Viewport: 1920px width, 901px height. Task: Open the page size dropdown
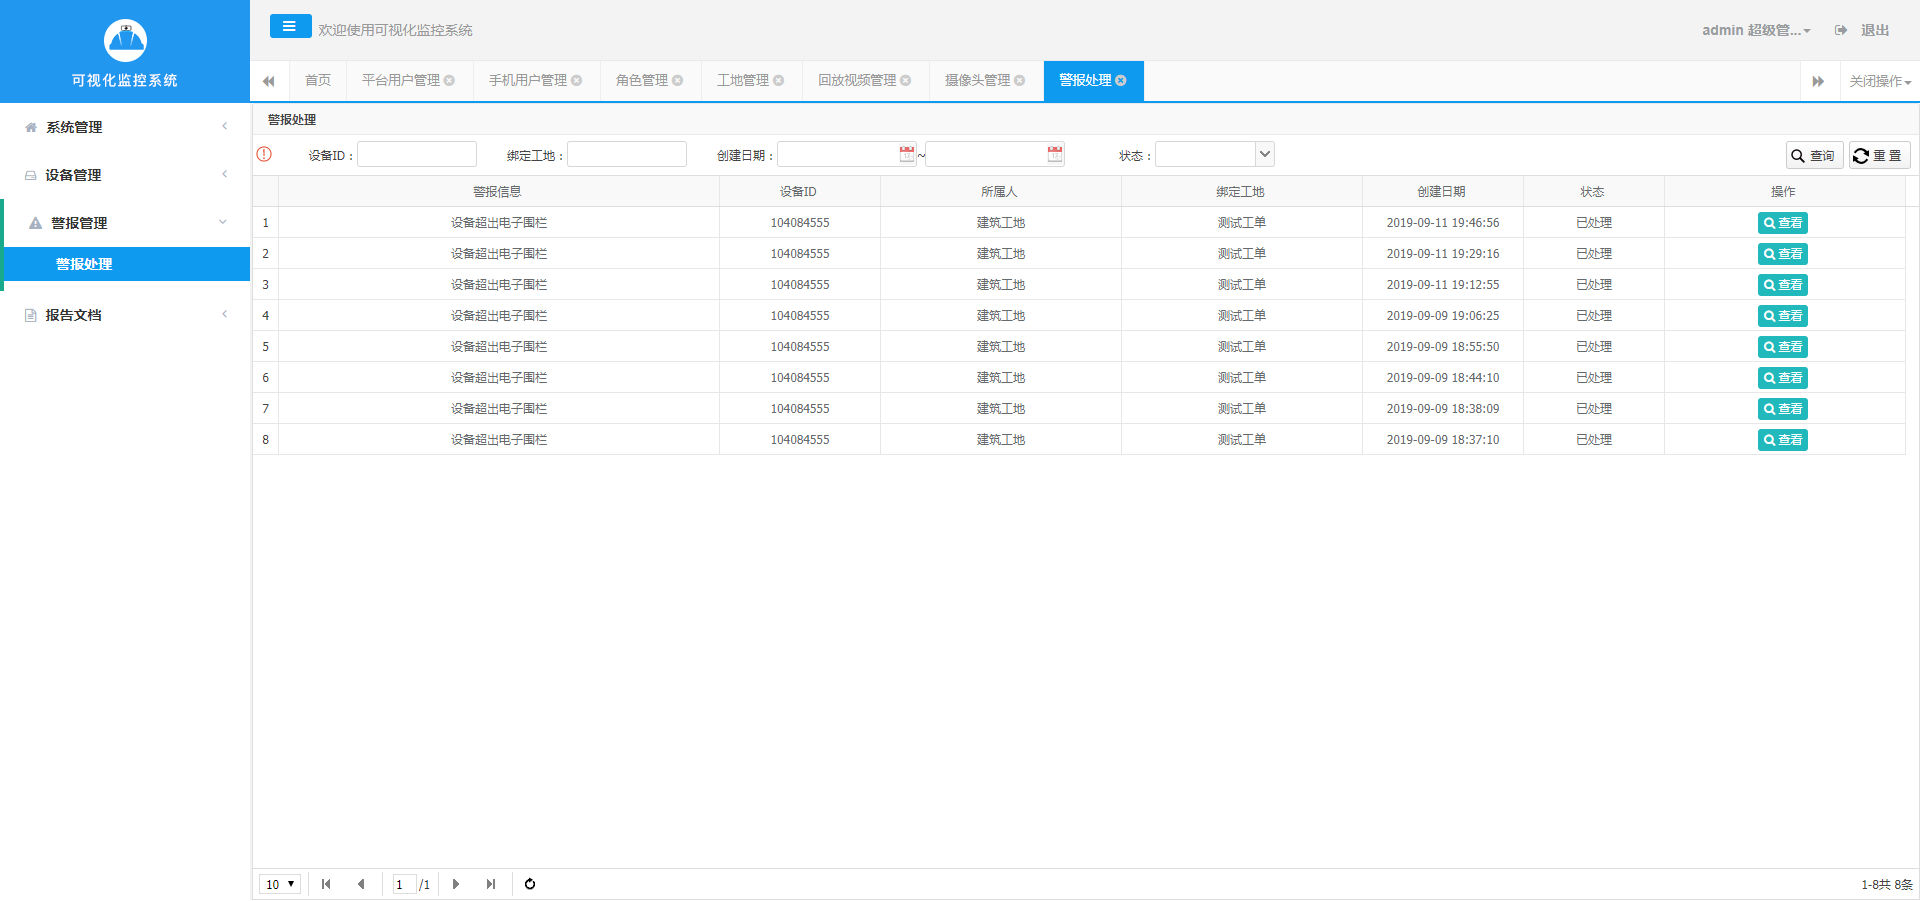(280, 884)
